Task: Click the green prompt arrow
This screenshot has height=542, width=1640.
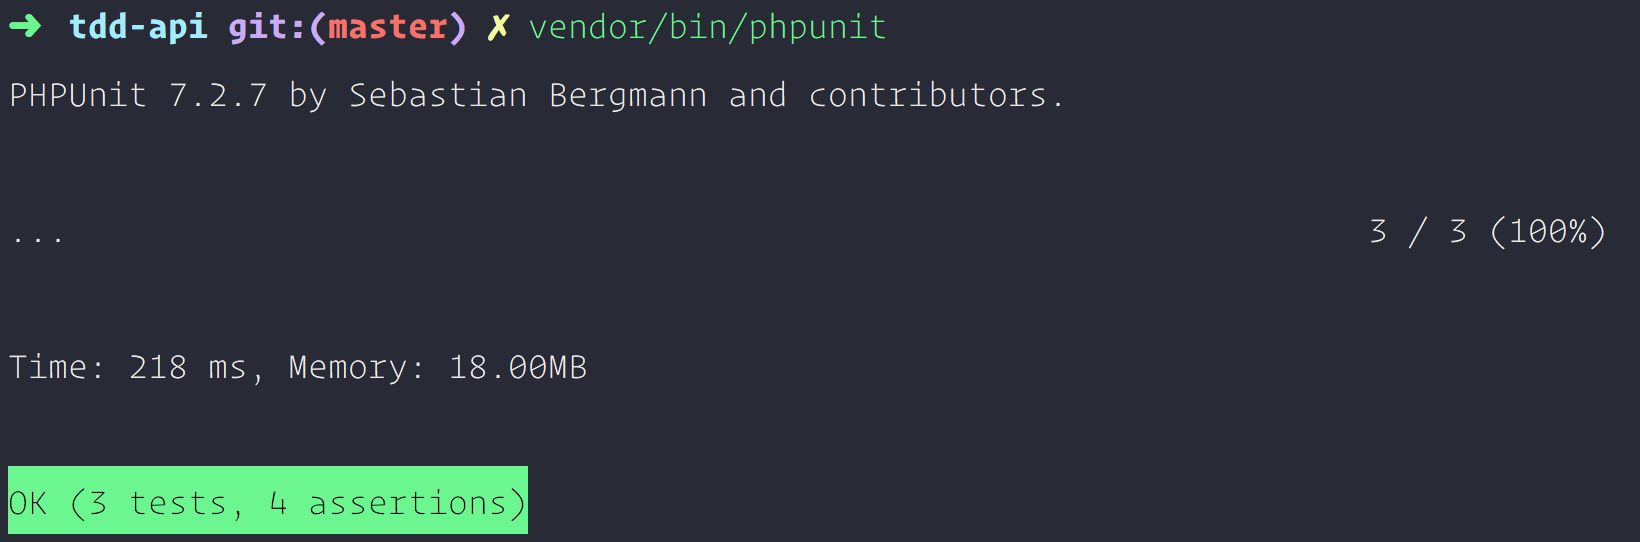Action: 26,26
